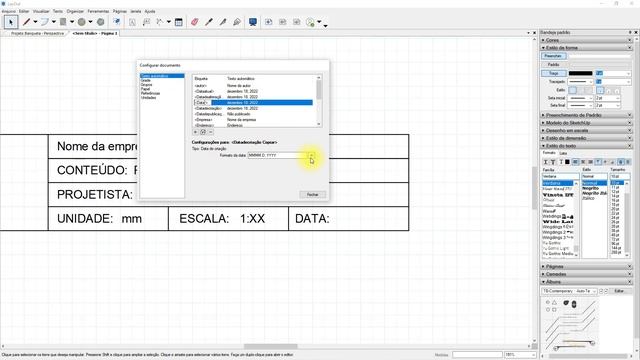Select the pink Eraser tool

(195, 22)
